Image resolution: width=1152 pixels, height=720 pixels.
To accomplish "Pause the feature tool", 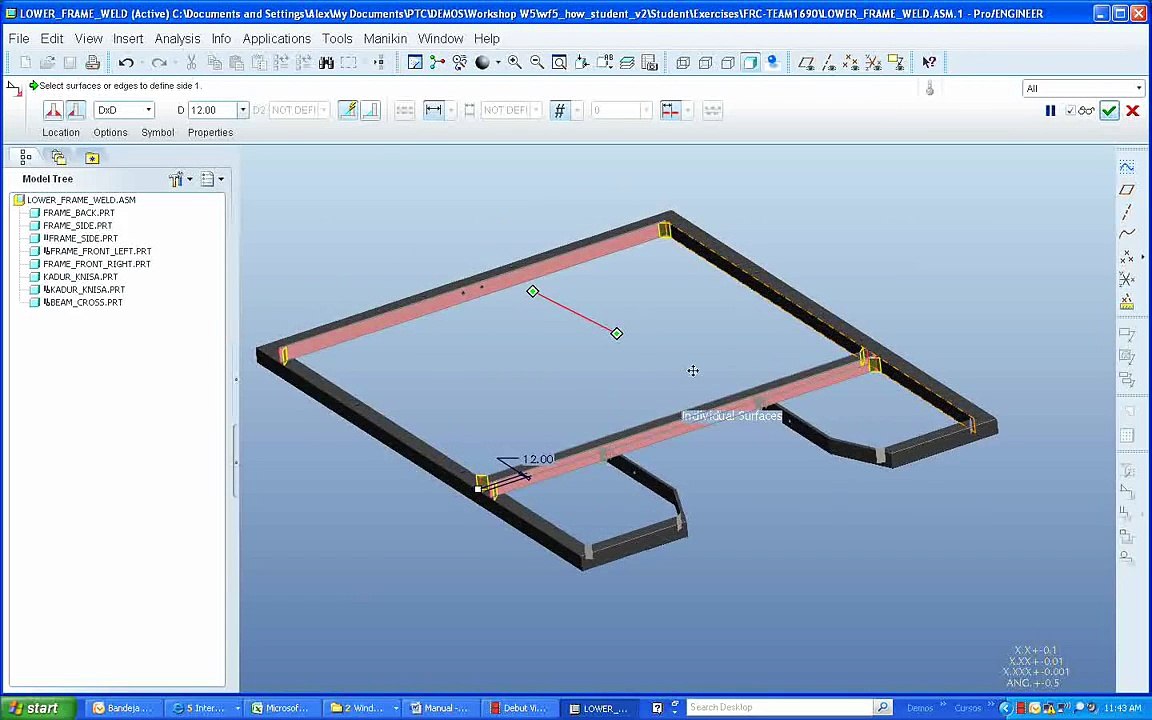I will [x=1051, y=110].
